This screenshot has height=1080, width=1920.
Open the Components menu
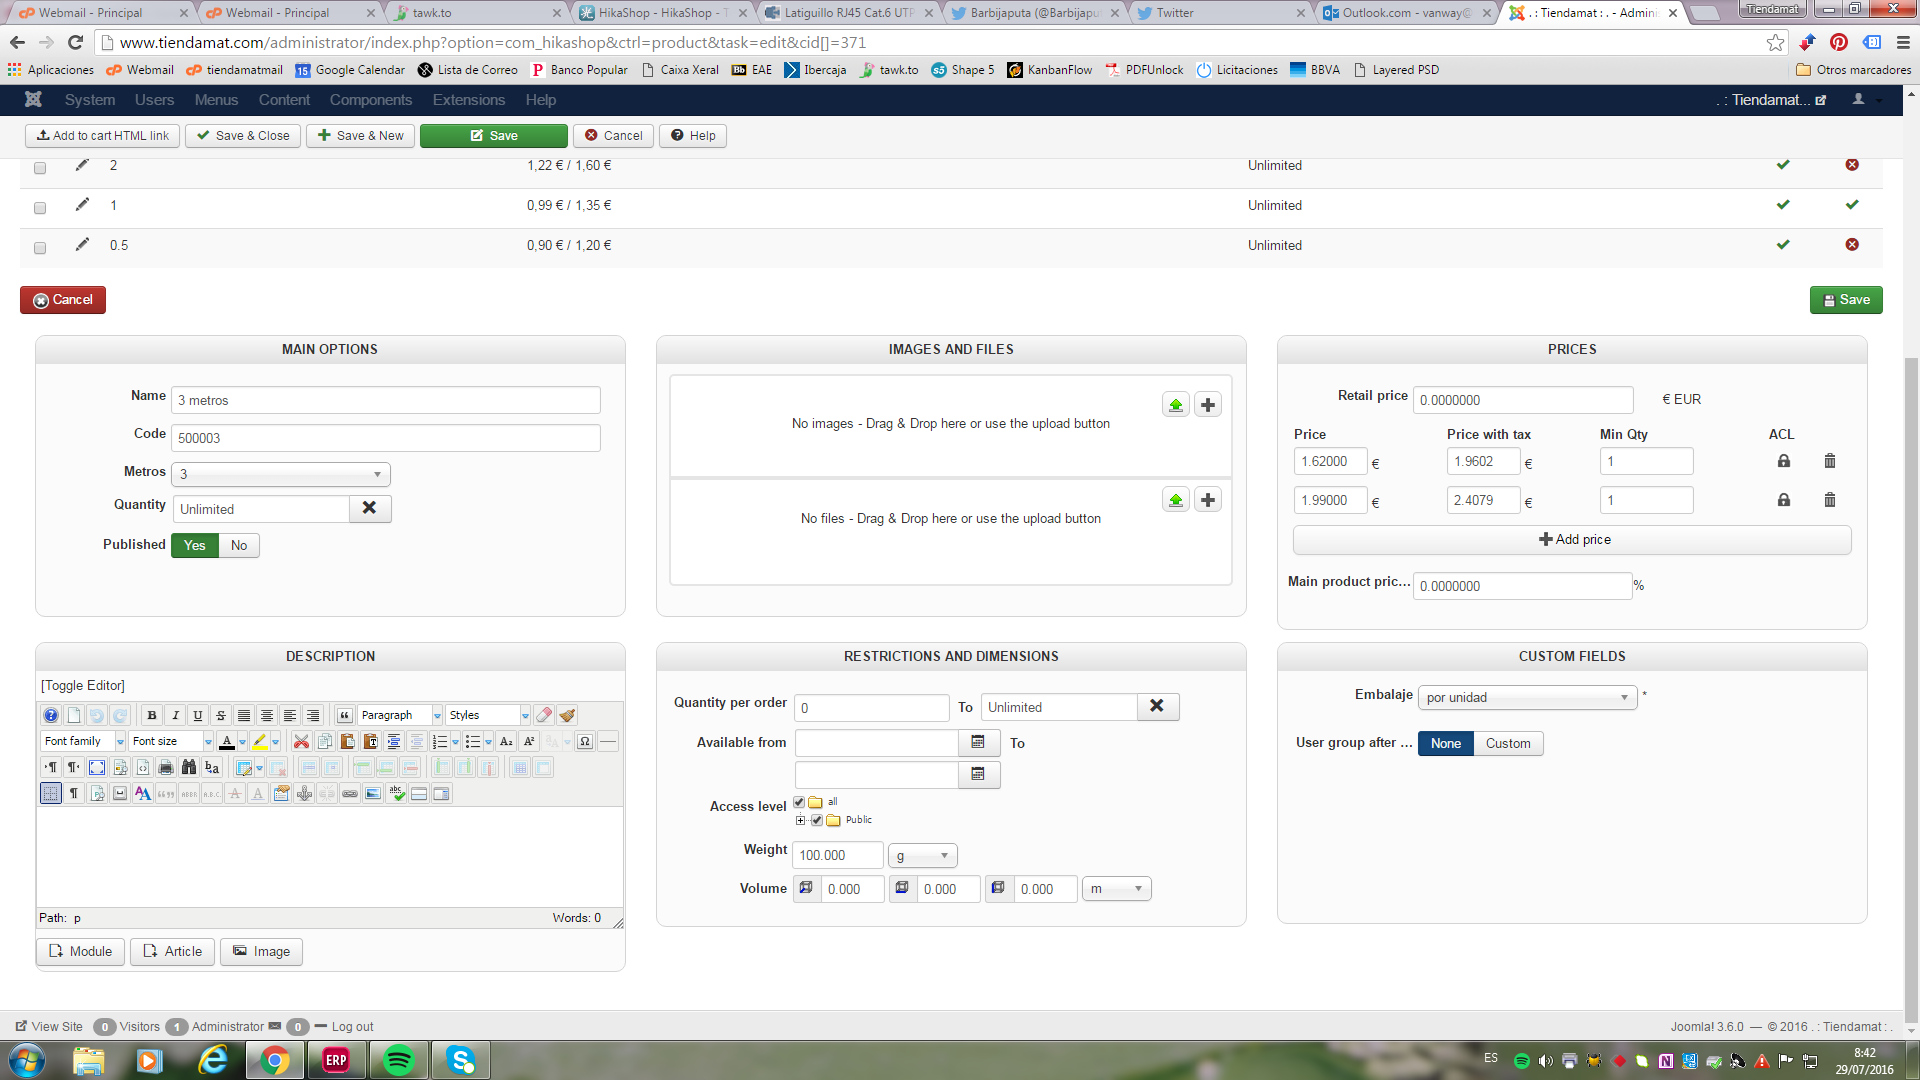tap(370, 100)
